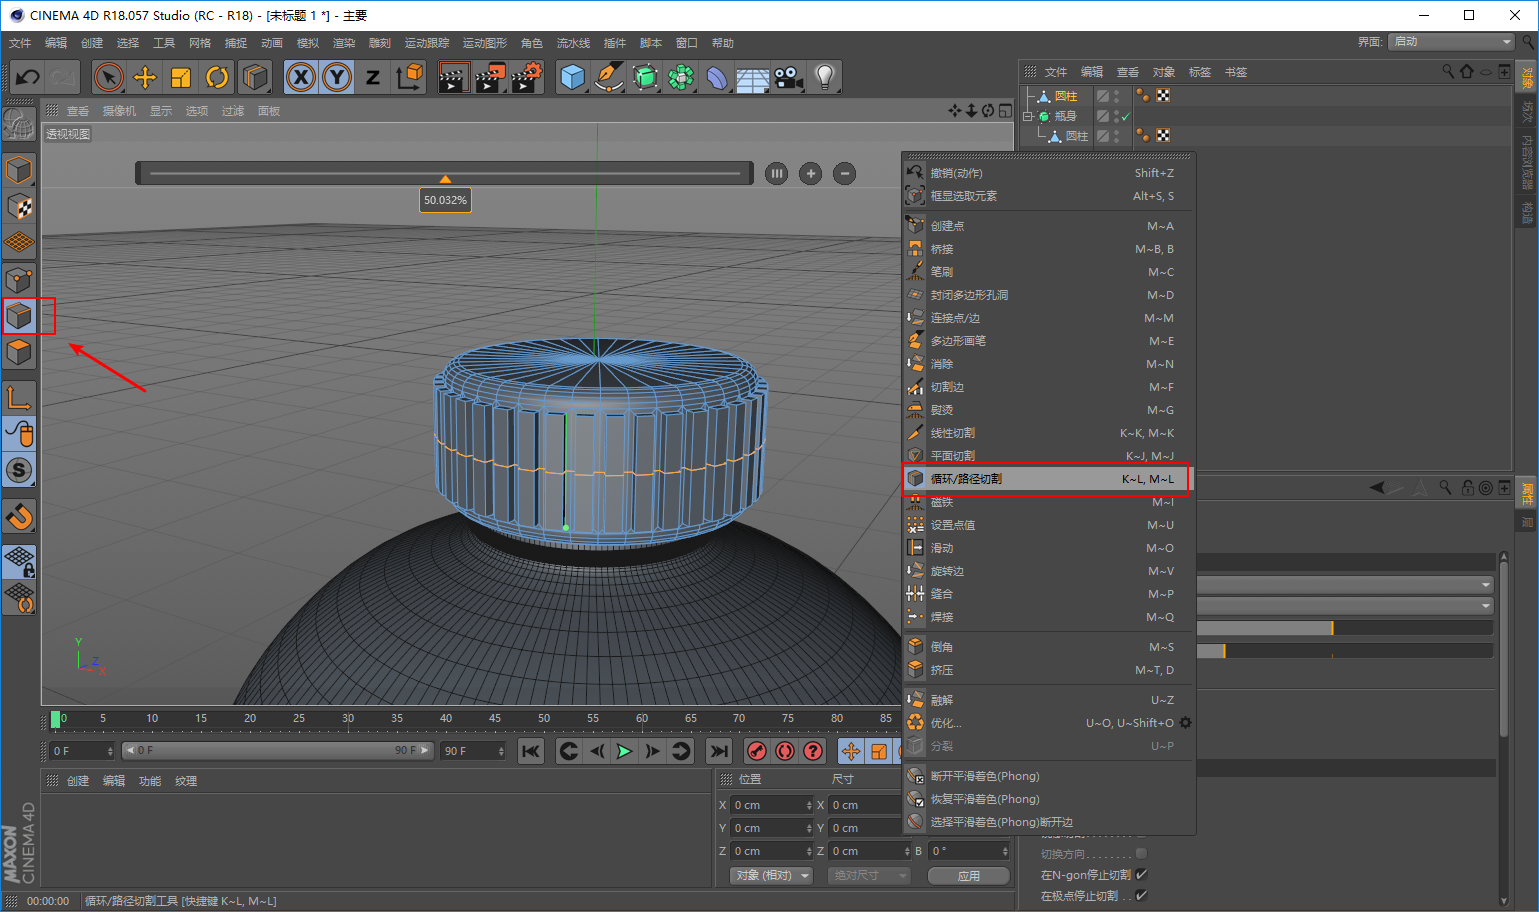Open the green array modeling objects icon
1539x912 pixels.
click(x=681, y=77)
